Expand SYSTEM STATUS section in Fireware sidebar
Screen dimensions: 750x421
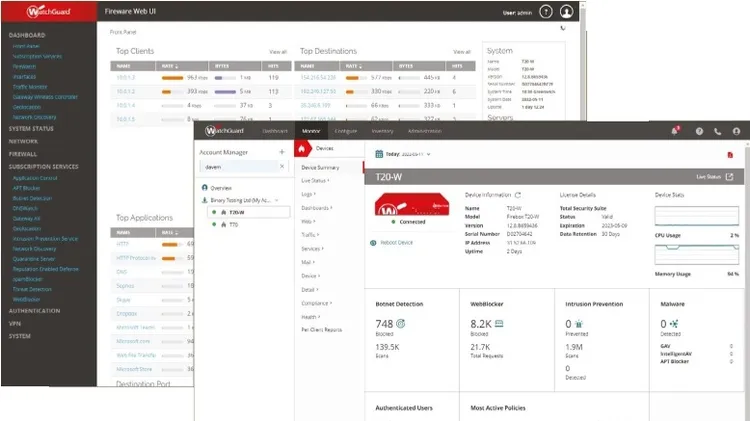click(31, 129)
